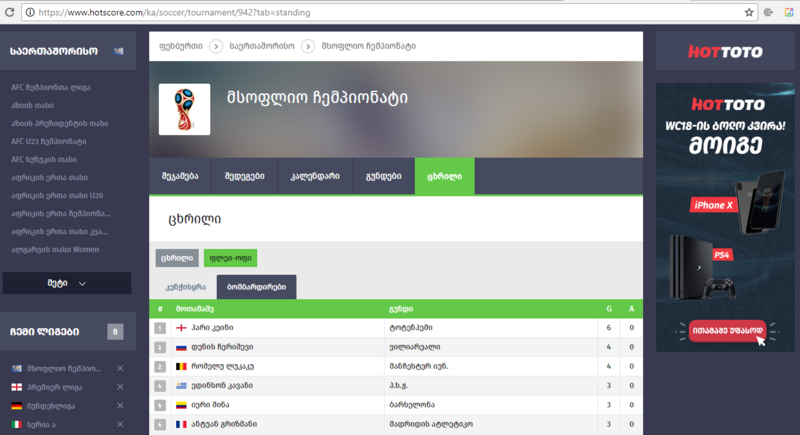Click team name ტოტენჰემი
The image size is (800, 435).
(x=411, y=328)
